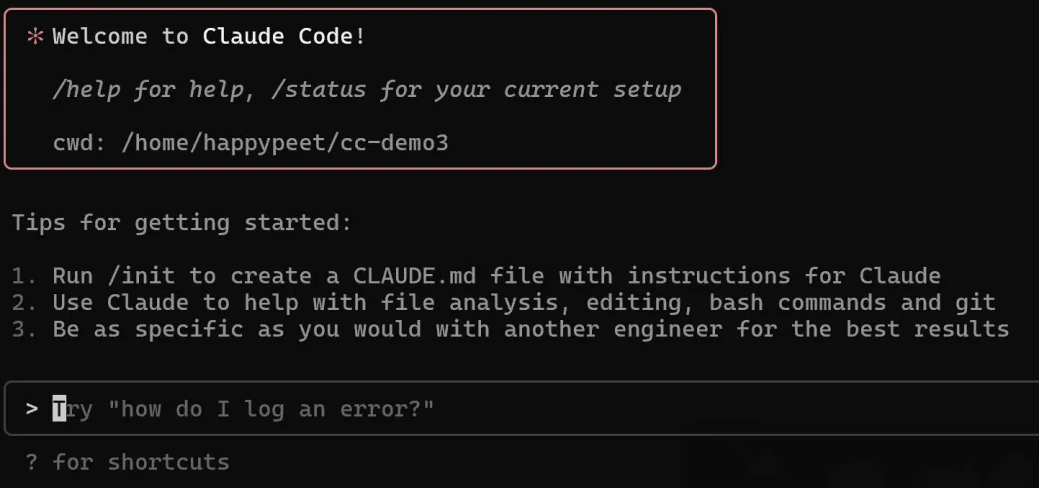Click the prompt arrow in input box
The height and width of the screenshot is (488, 1039).
[32, 409]
